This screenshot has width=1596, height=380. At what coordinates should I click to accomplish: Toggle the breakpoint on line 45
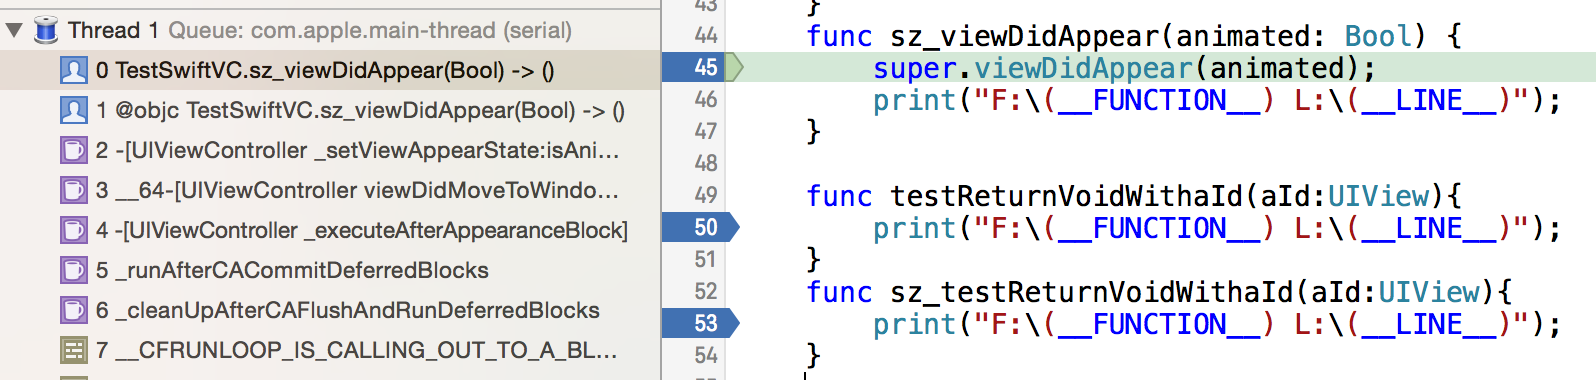point(700,67)
